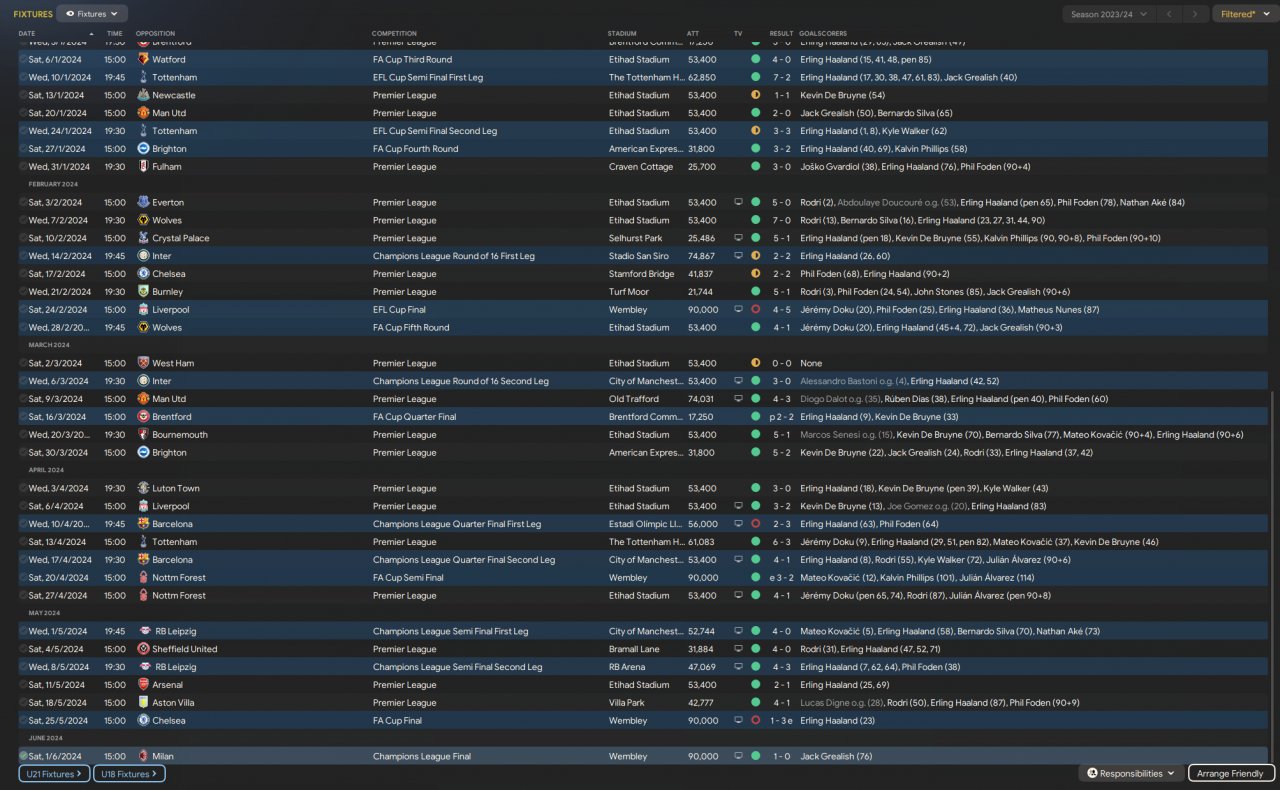
Task: Sort by the Stadium column header
Action: click(622, 34)
